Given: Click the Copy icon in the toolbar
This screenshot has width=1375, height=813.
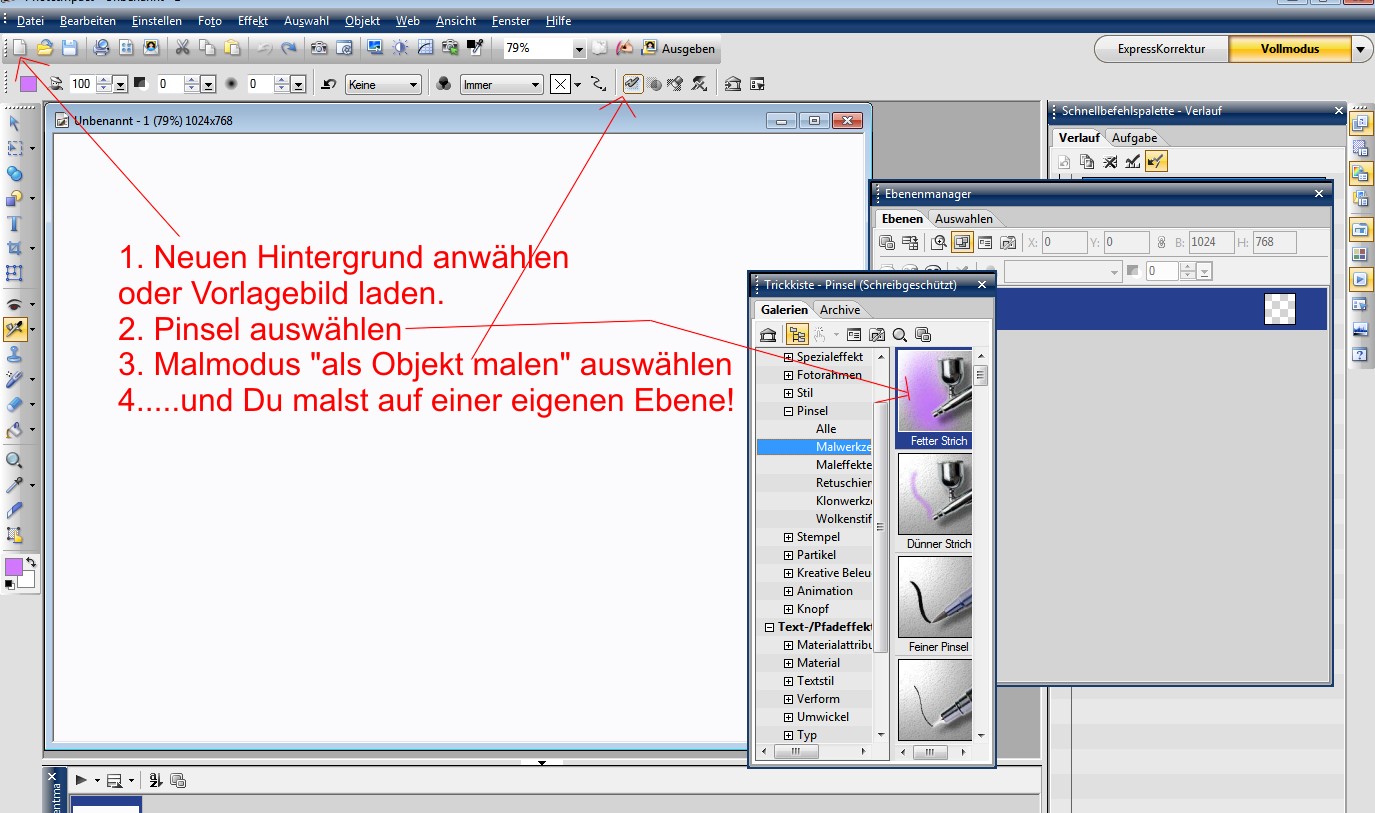Looking at the screenshot, I should click(207, 47).
